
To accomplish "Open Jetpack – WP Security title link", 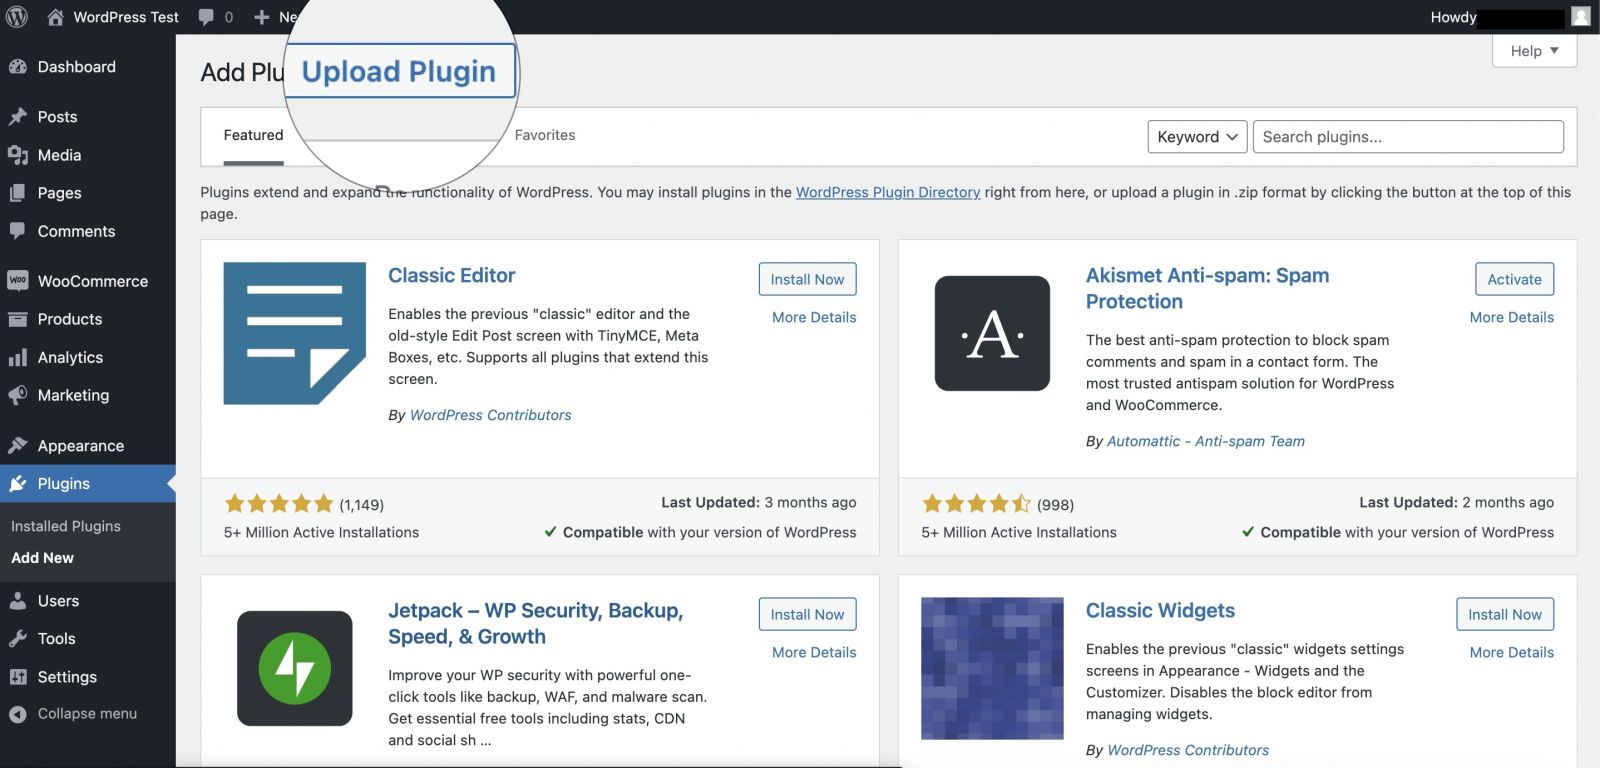I will click(536, 623).
